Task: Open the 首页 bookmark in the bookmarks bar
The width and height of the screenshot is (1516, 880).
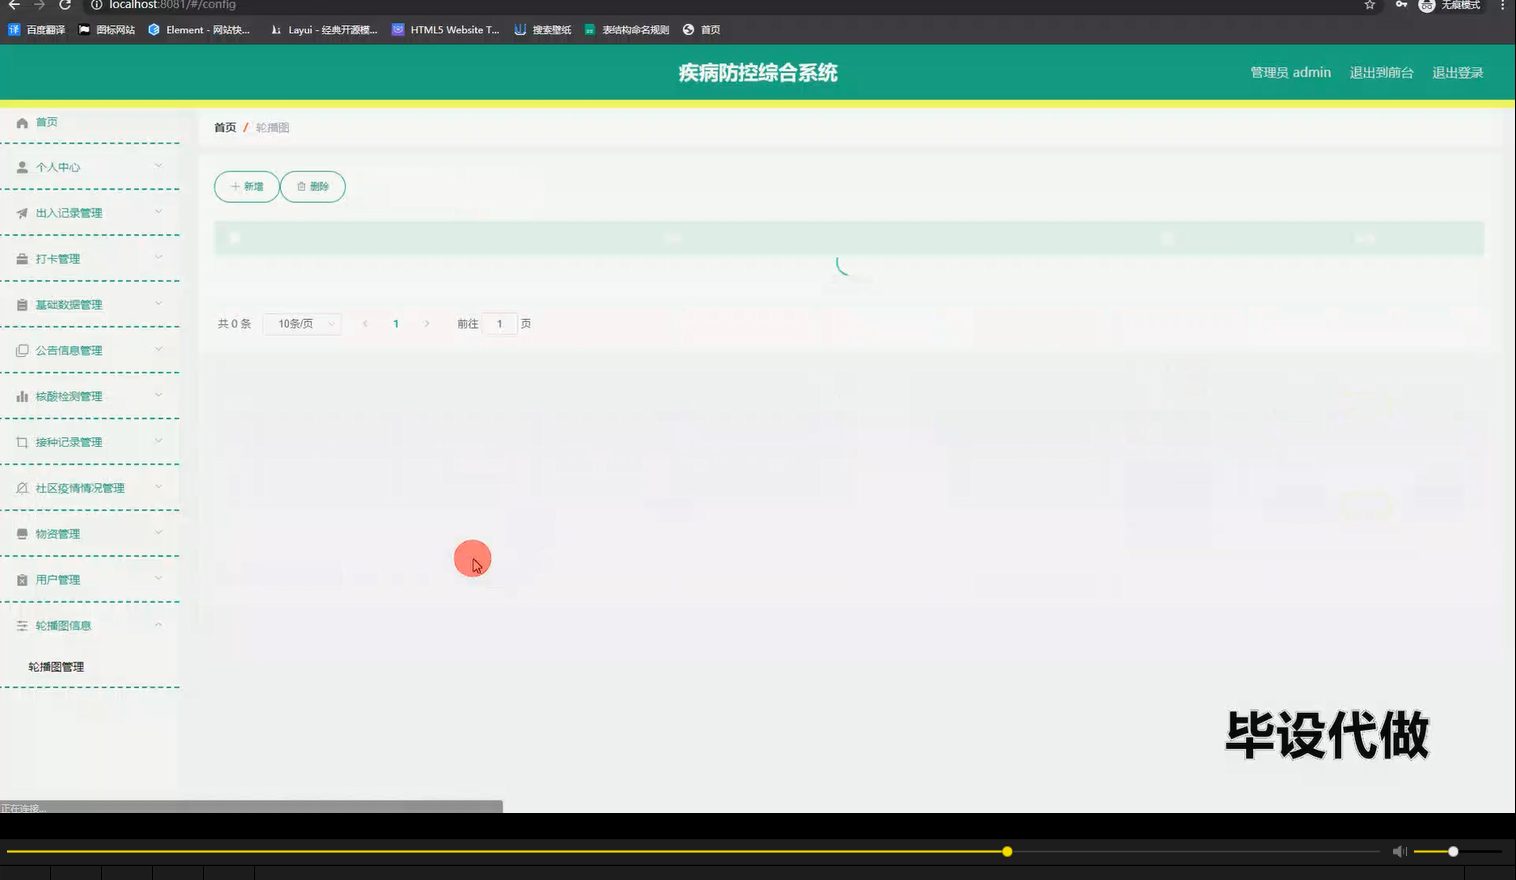Action: coord(702,30)
